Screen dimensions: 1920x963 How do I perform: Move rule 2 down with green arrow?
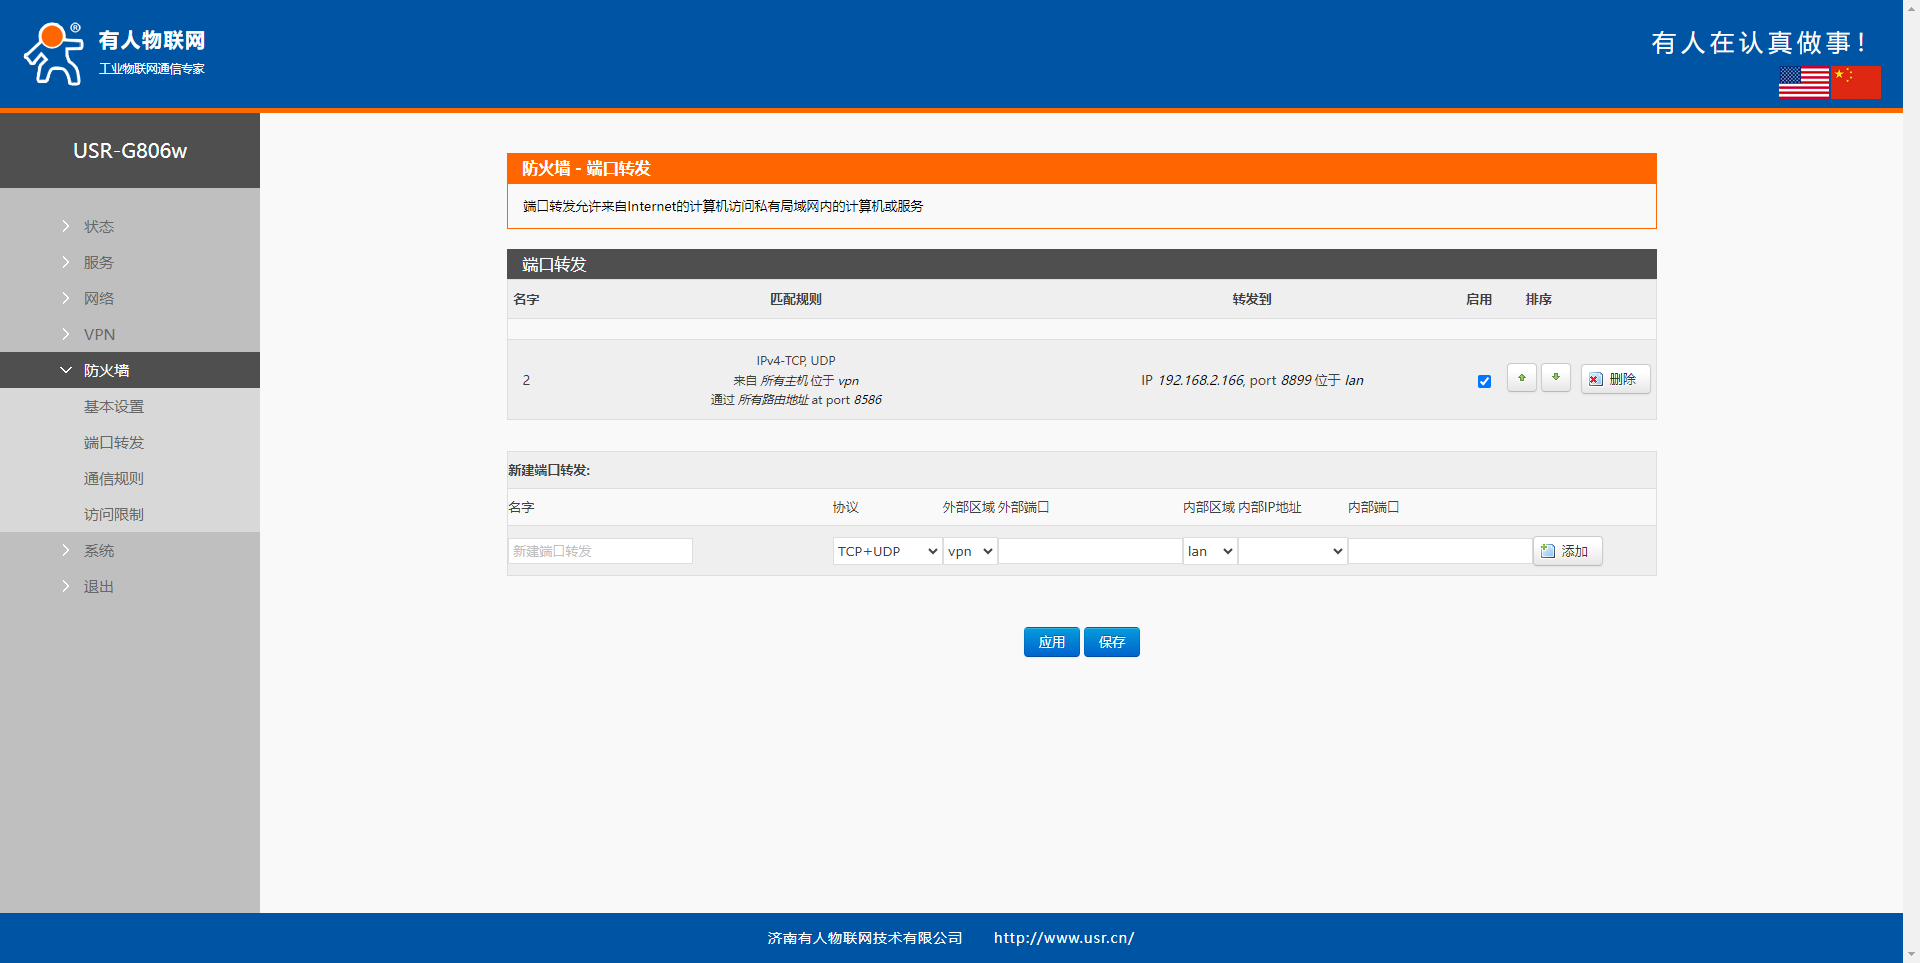point(1555,378)
